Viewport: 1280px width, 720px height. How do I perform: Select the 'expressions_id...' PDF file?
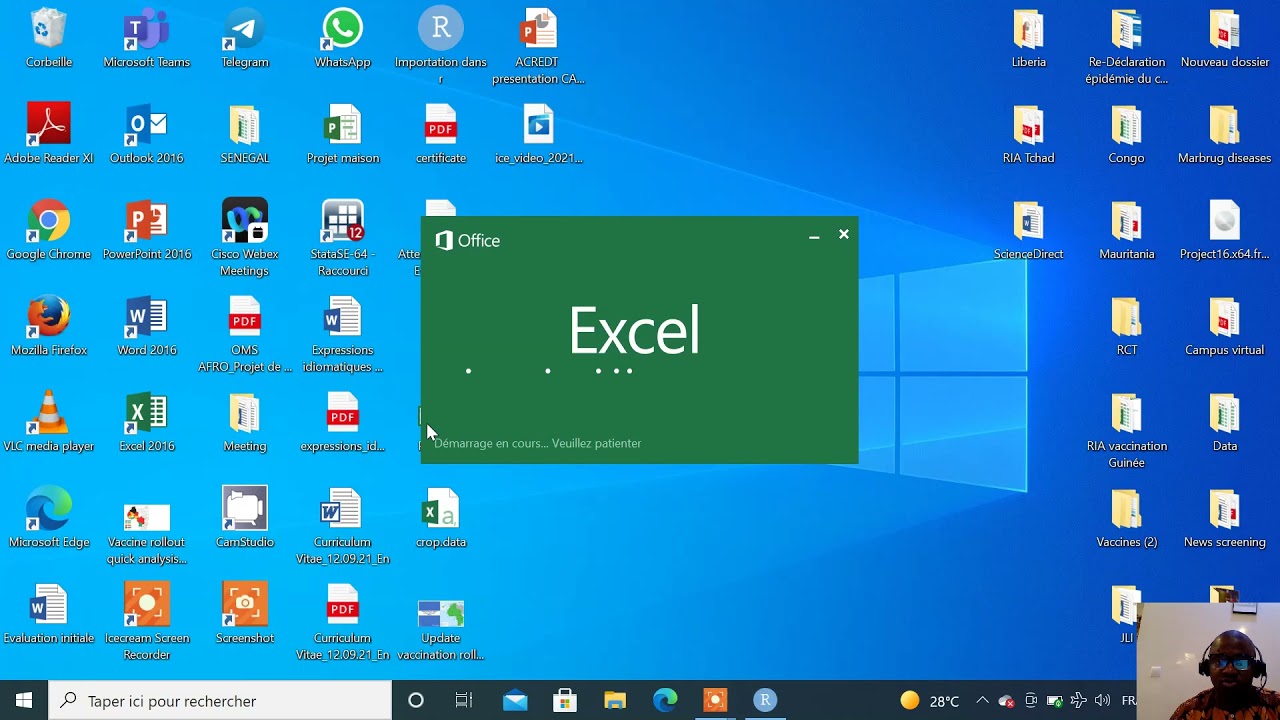[x=343, y=422]
